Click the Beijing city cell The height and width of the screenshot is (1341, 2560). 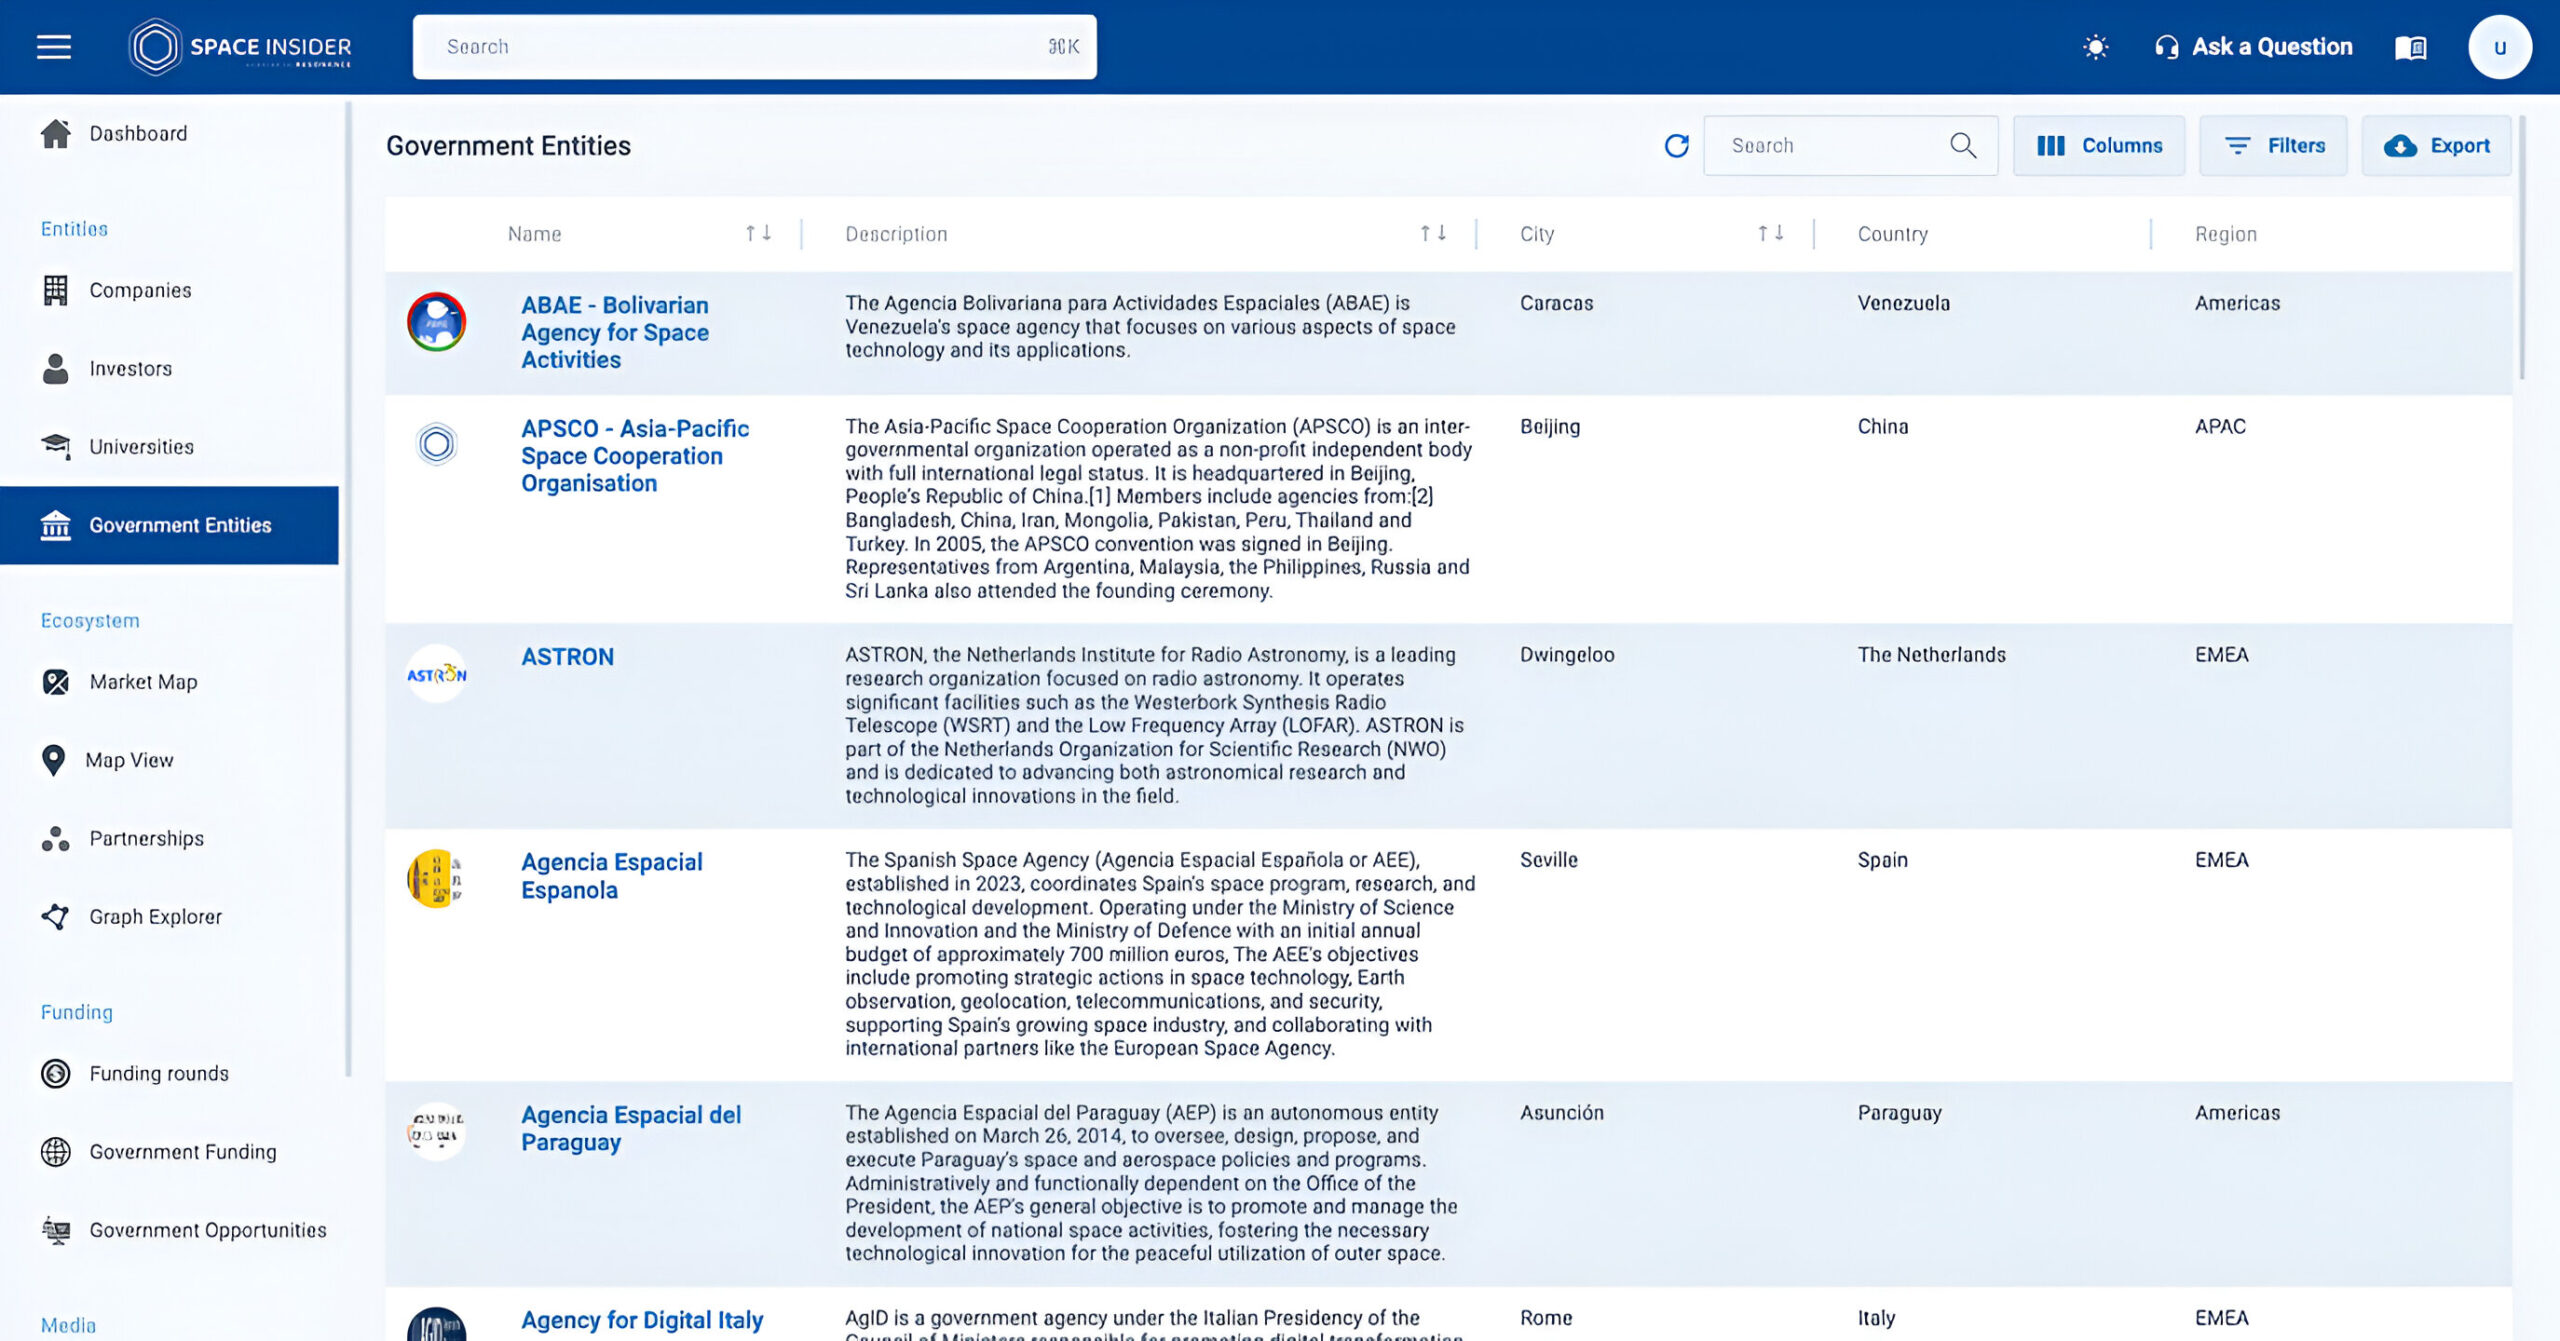point(1550,427)
